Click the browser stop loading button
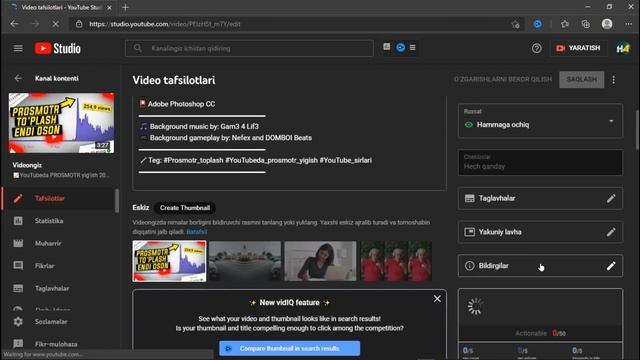 (x=56, y=24)
